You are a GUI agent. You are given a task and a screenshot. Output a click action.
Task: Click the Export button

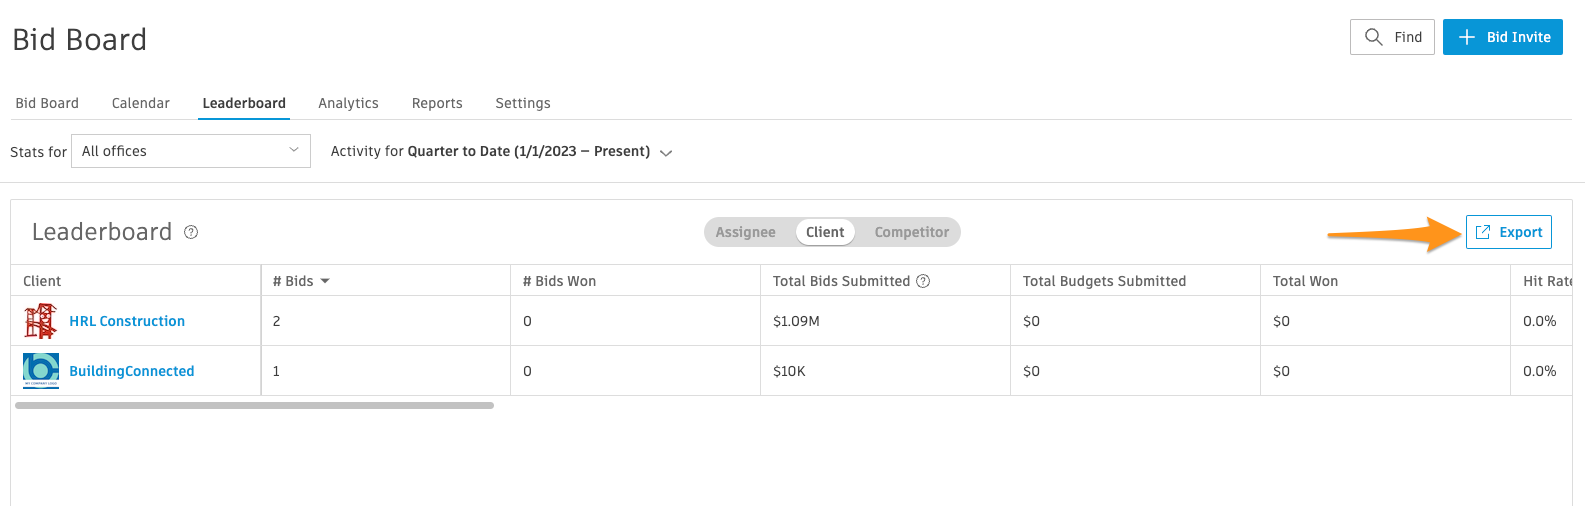coord(1509,232)
